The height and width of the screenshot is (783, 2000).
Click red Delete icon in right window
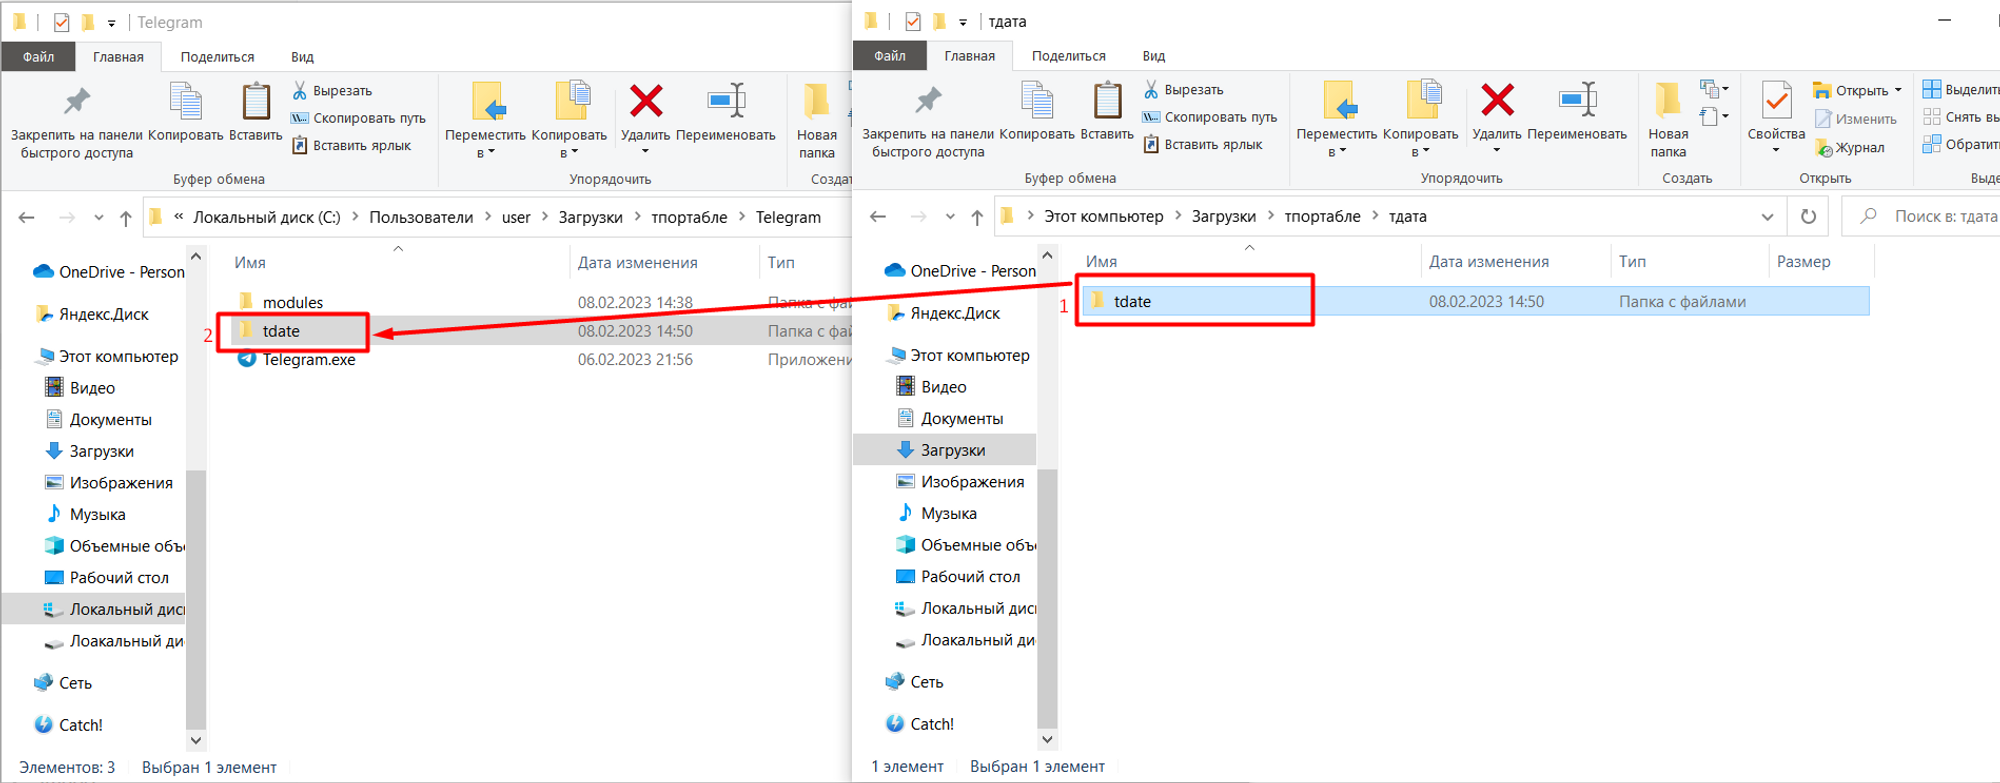click(1496, 101)
